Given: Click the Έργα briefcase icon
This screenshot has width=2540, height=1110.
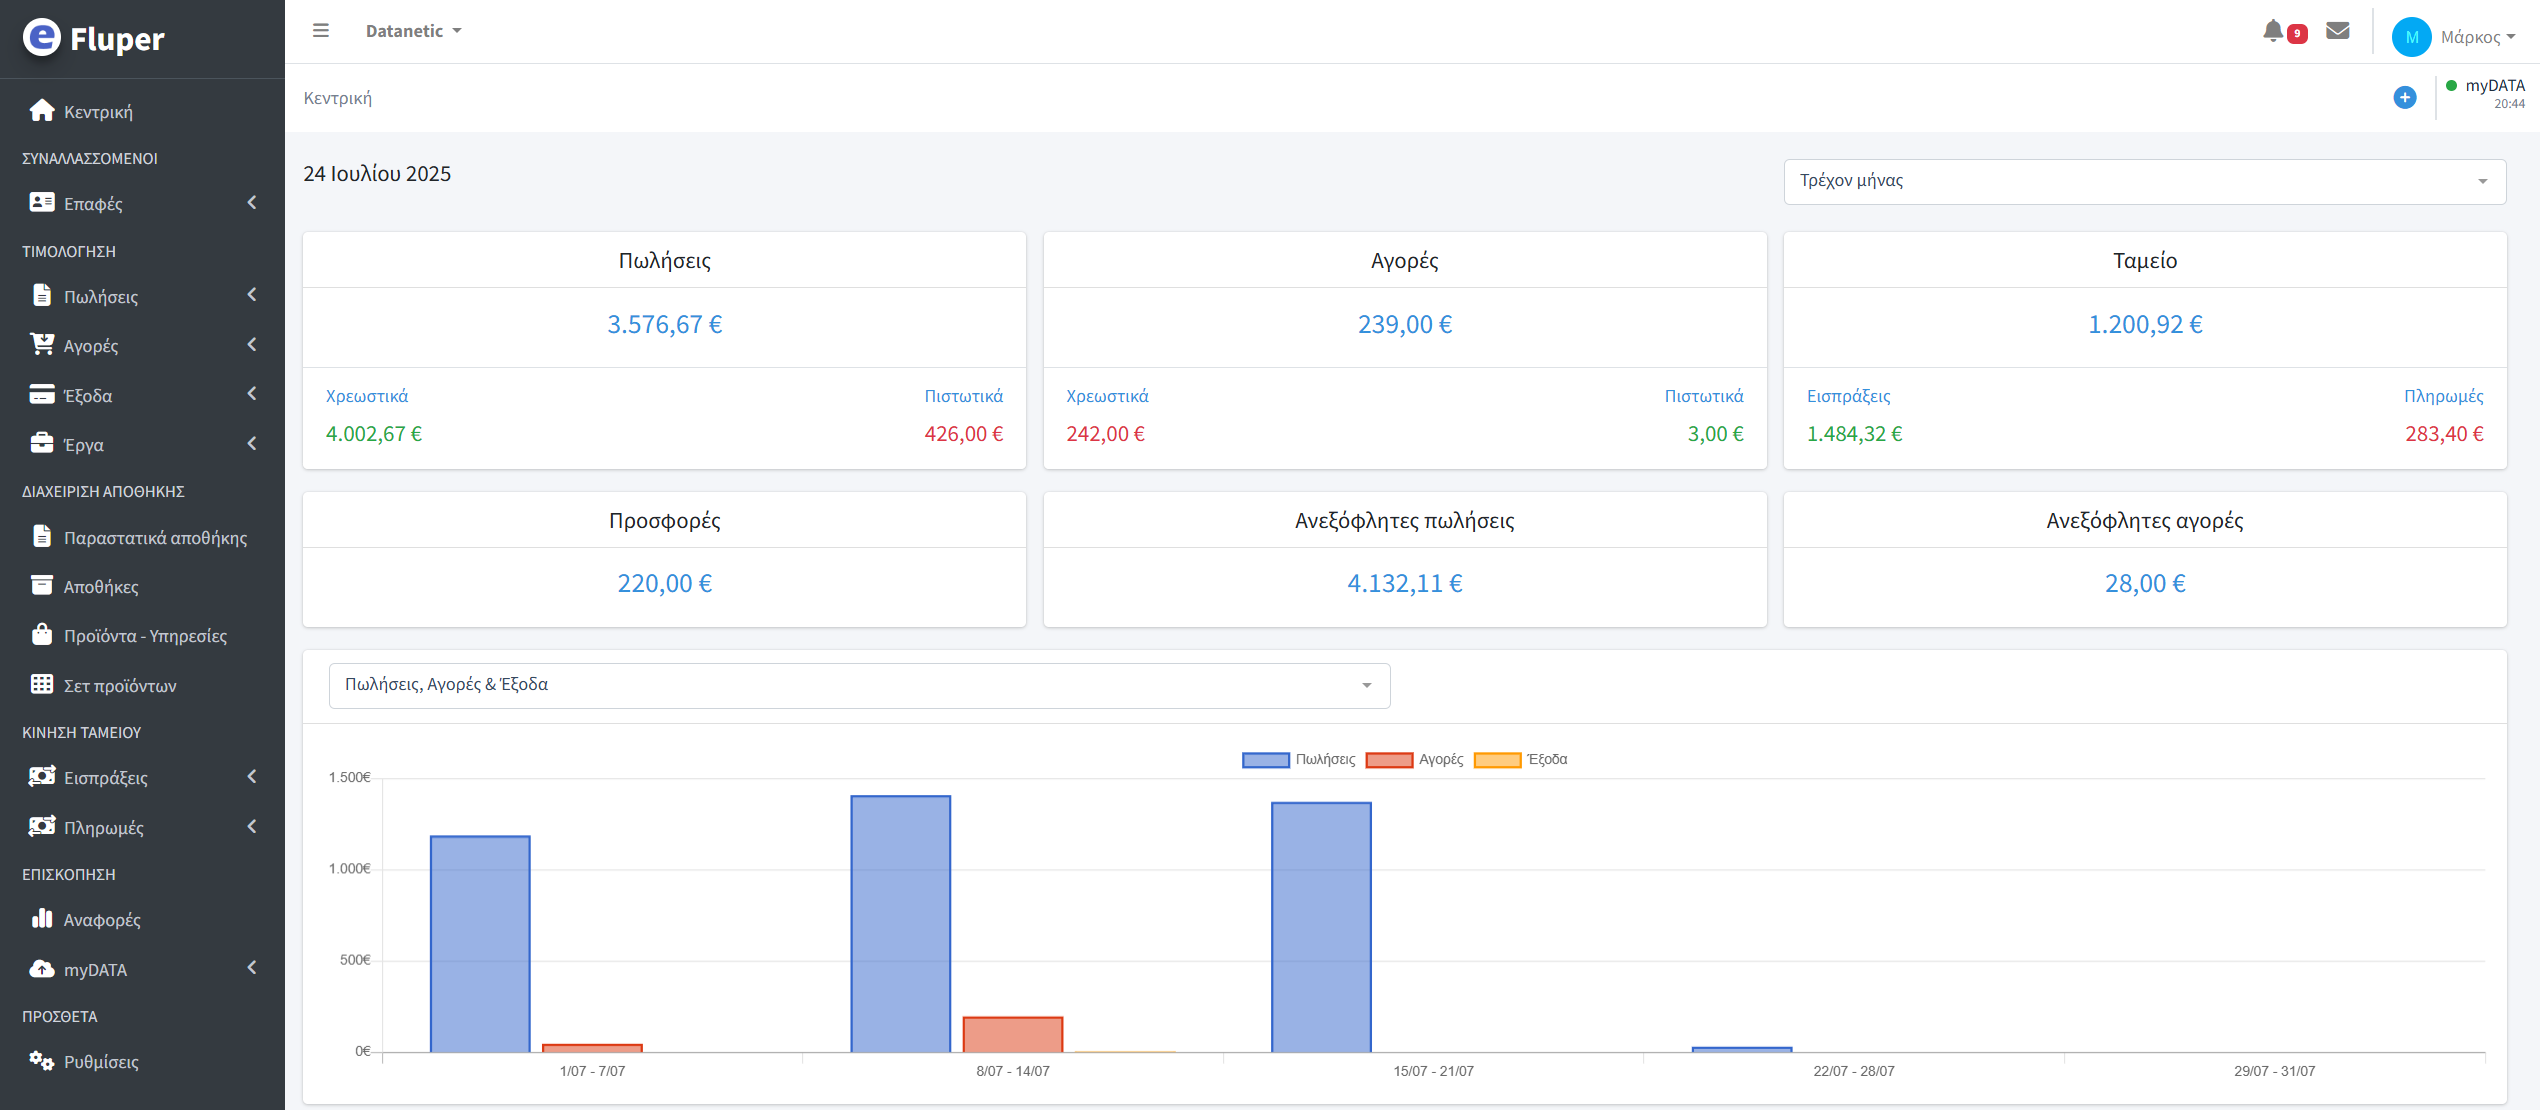Looking at the screenshot, I should click(42, 443).
